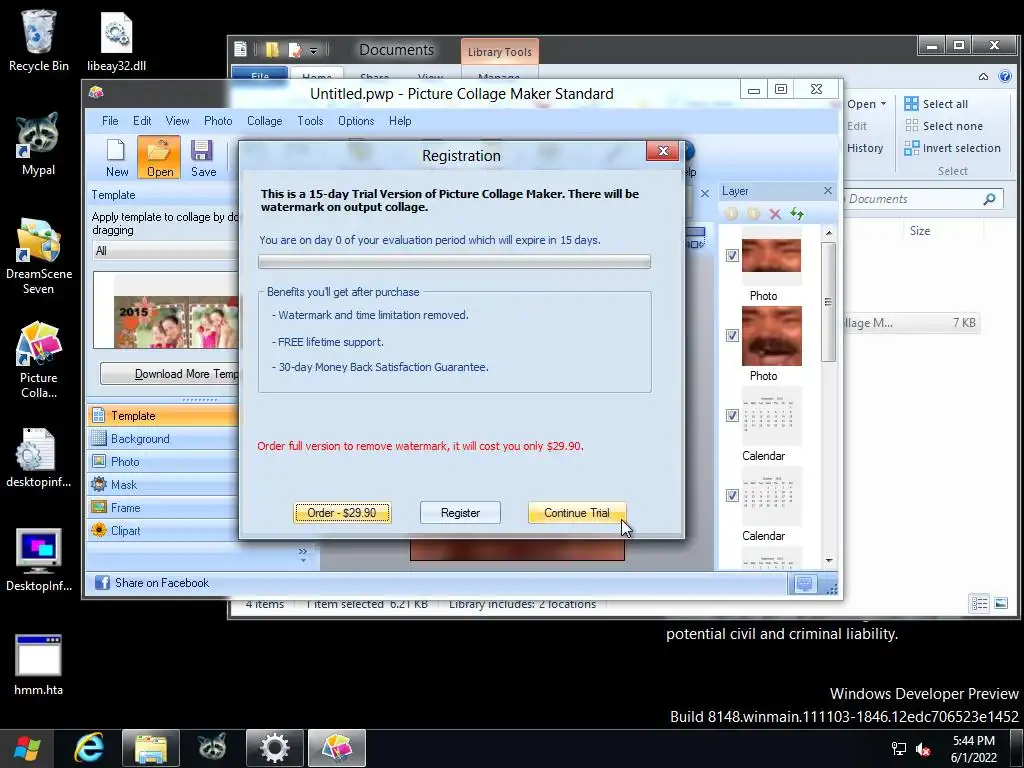Click the trial evaluation progress bar
Viewport: 1024px width, 768px height.
click(x=455, y=262)
